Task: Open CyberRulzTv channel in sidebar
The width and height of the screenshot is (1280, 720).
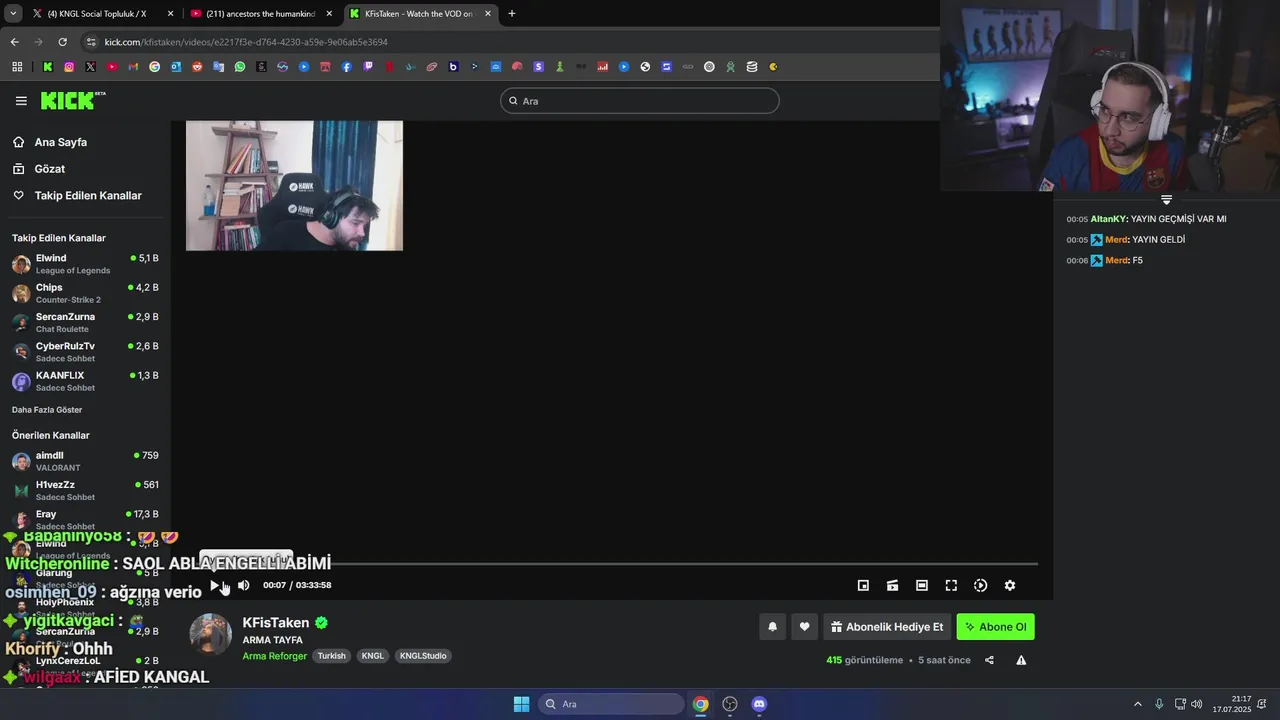Action: tap(85, 351)
